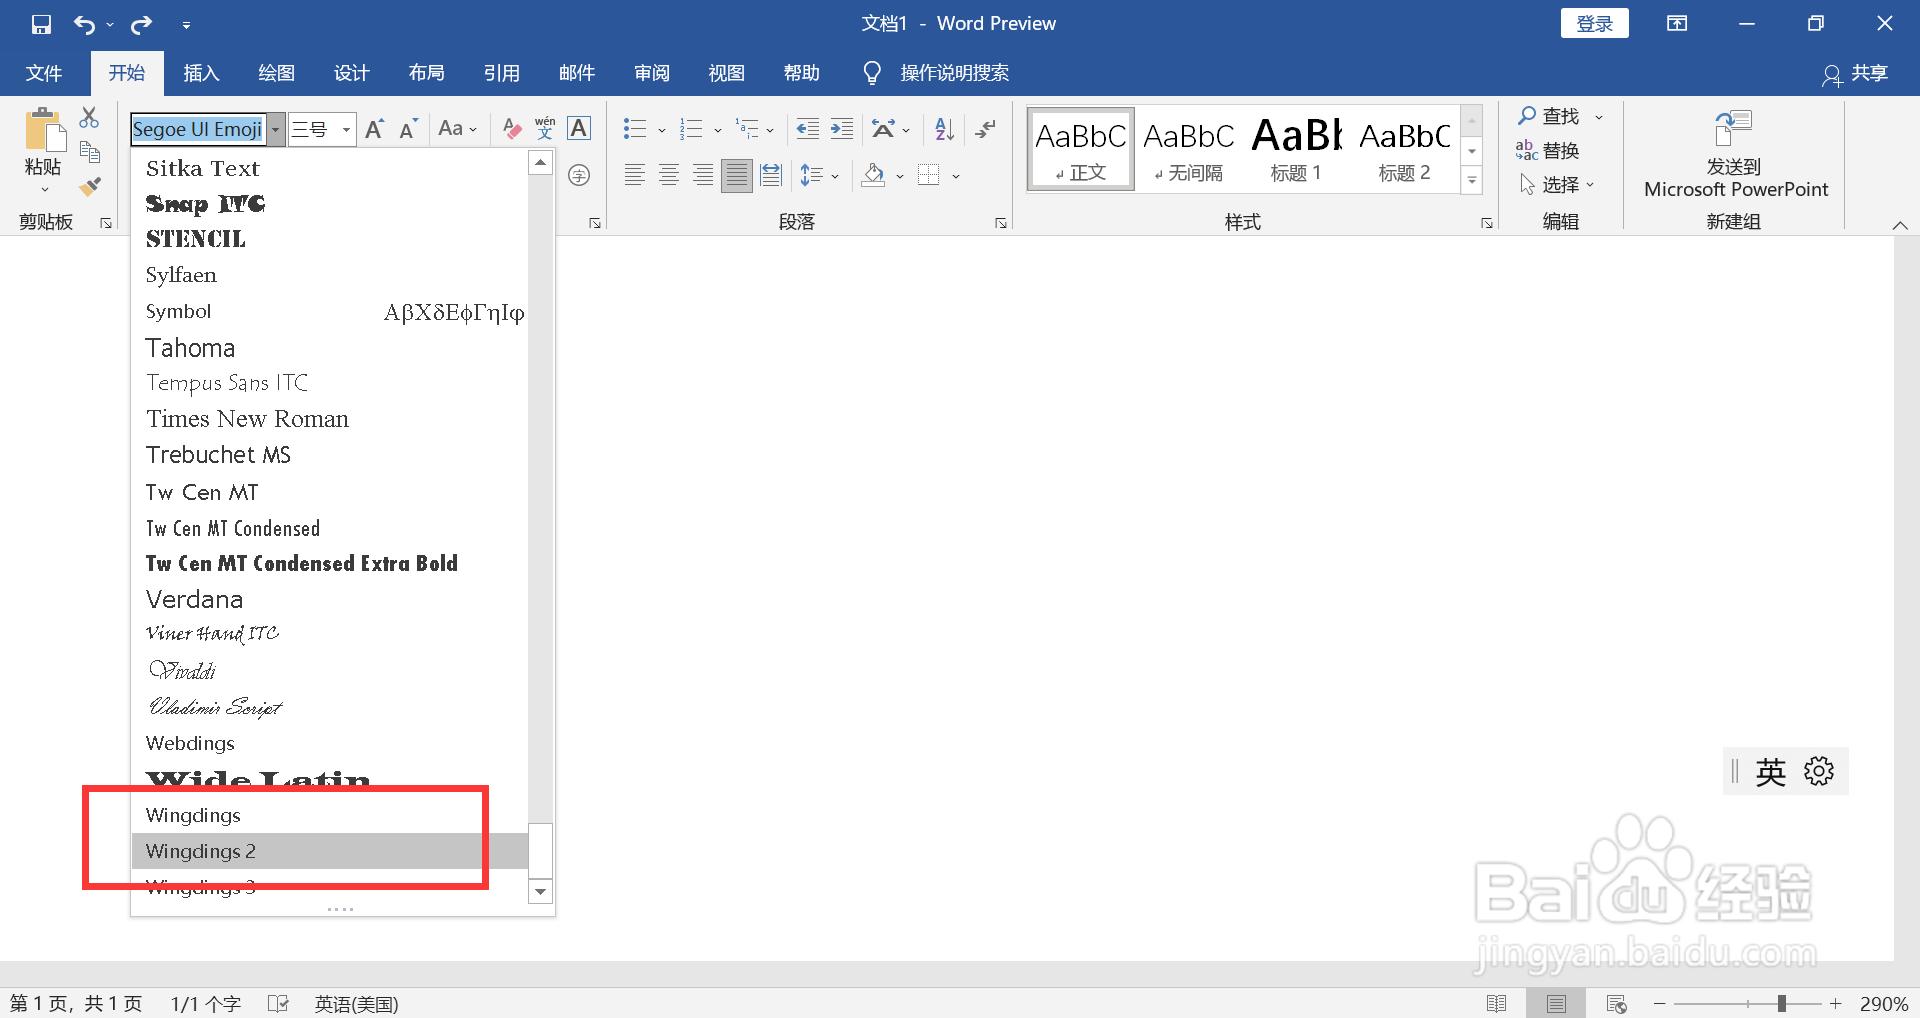
Task: Apply the 标题 1 style
Action: click(1296, 149)
